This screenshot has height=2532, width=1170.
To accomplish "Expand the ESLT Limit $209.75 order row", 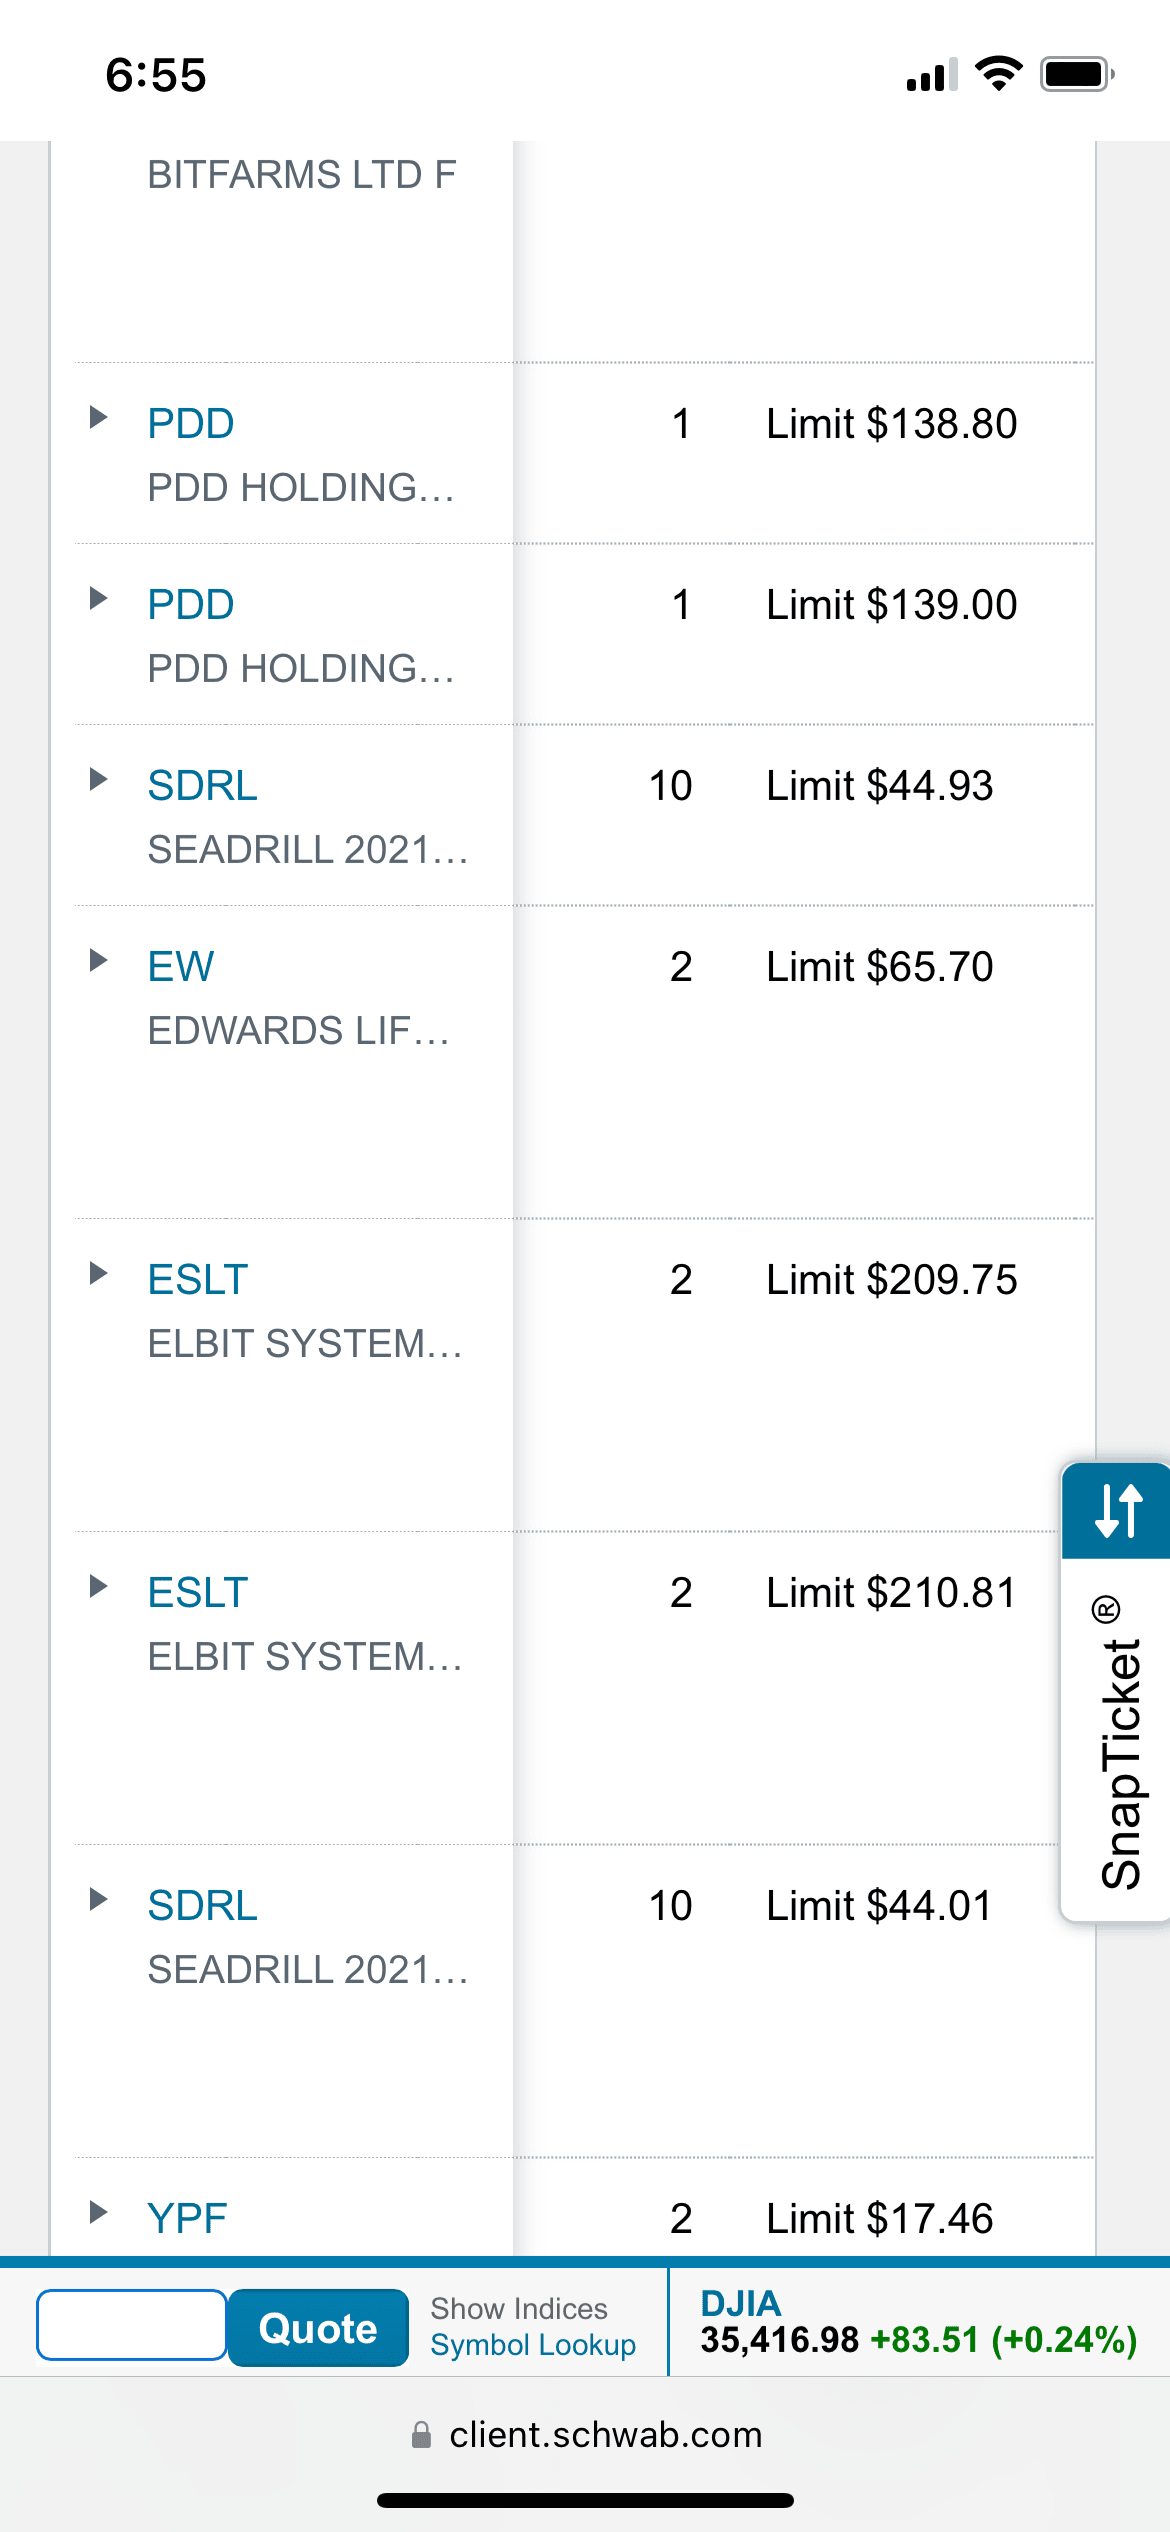I will pos(98,1273).
